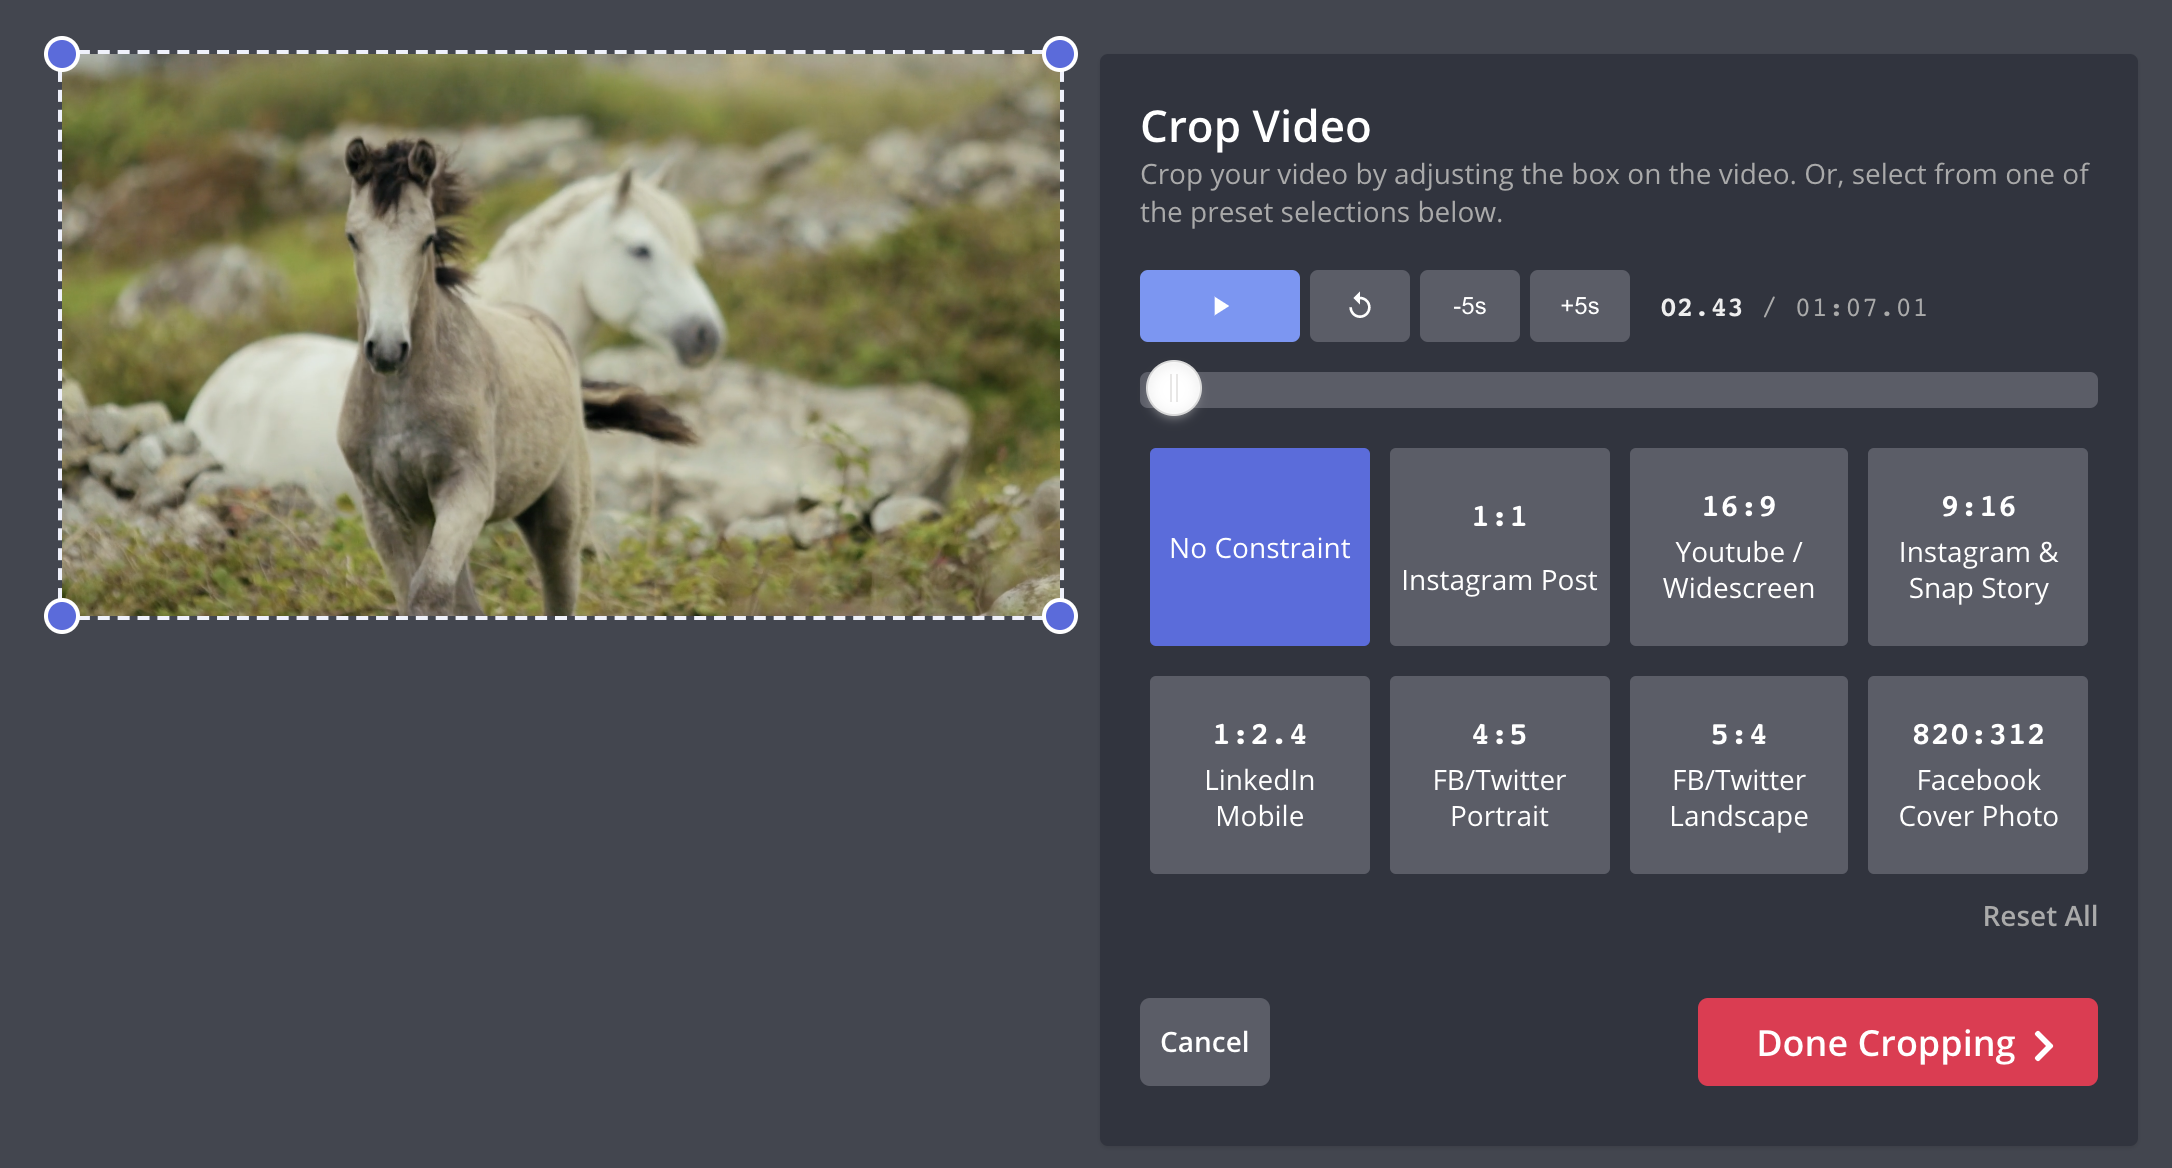
Task: Choose 4:5 FB/Twitter Portrait preset
Action: pyautogui.click(x=1499, y=775)
